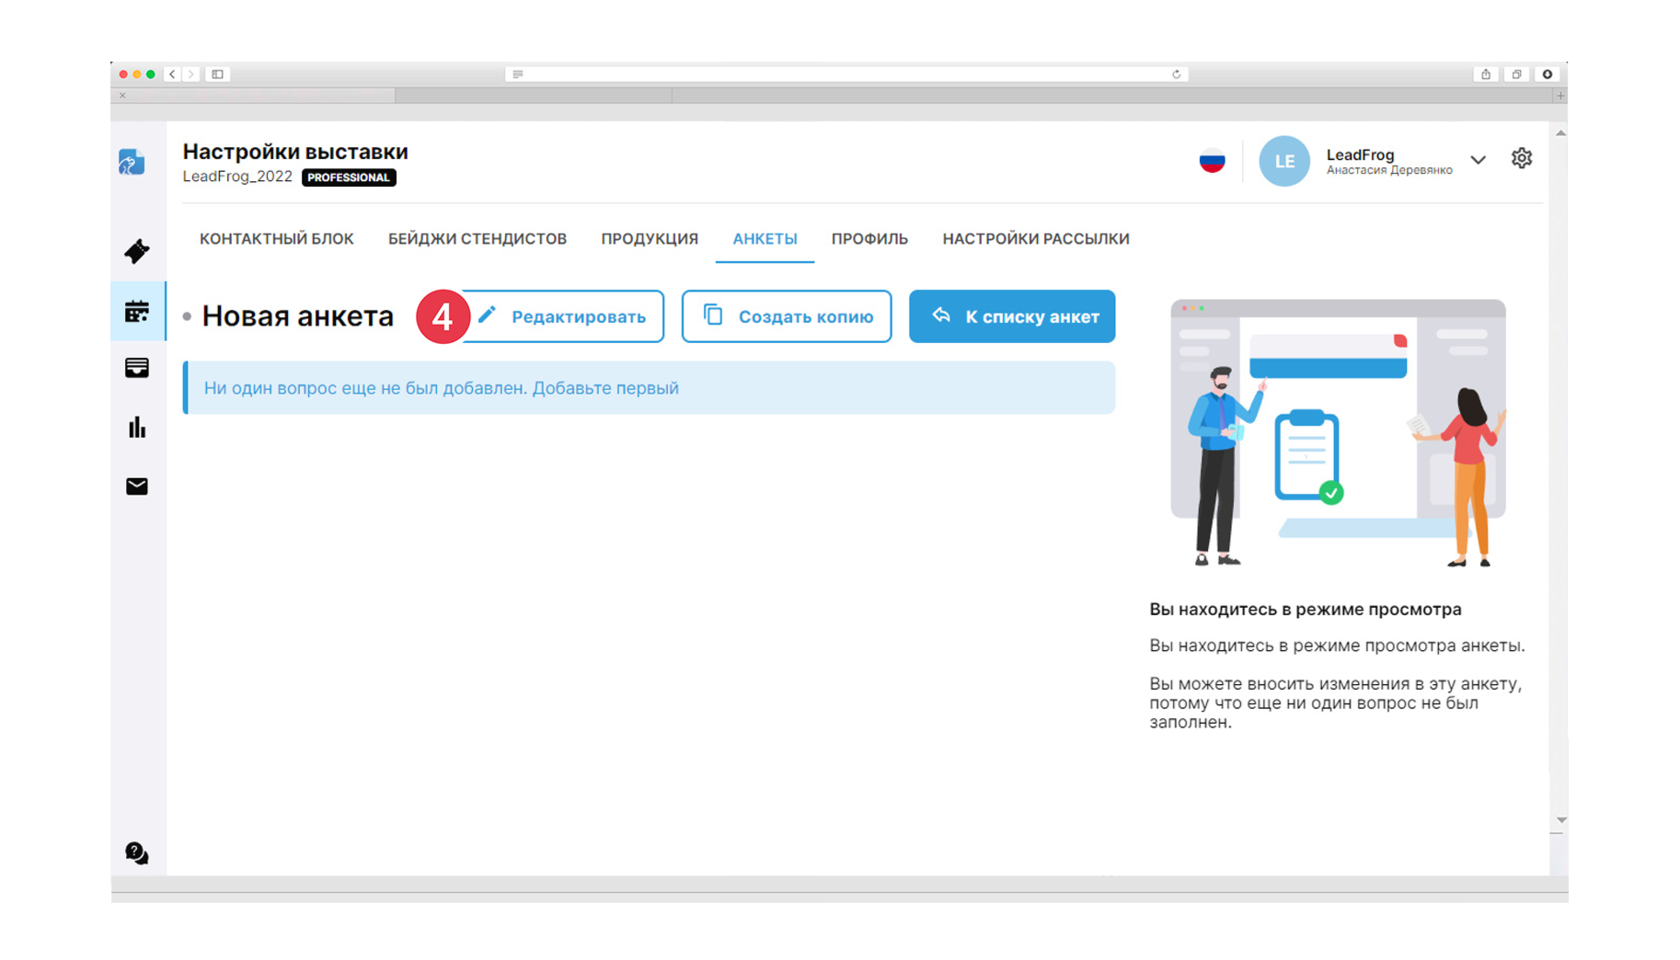Switch to Контактный блок tab
The image size is (1680, 960).
[x=276, y=239]
